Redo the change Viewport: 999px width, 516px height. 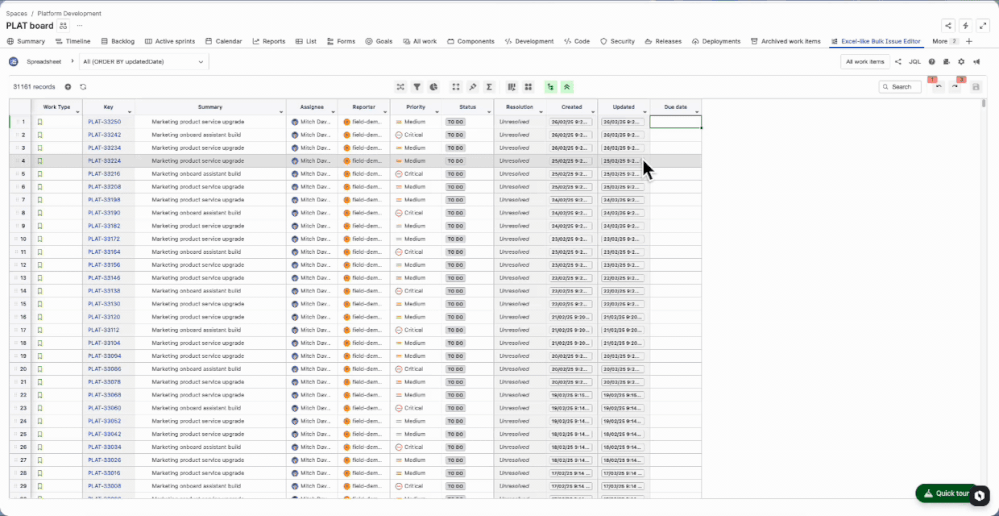click(954, 87)
